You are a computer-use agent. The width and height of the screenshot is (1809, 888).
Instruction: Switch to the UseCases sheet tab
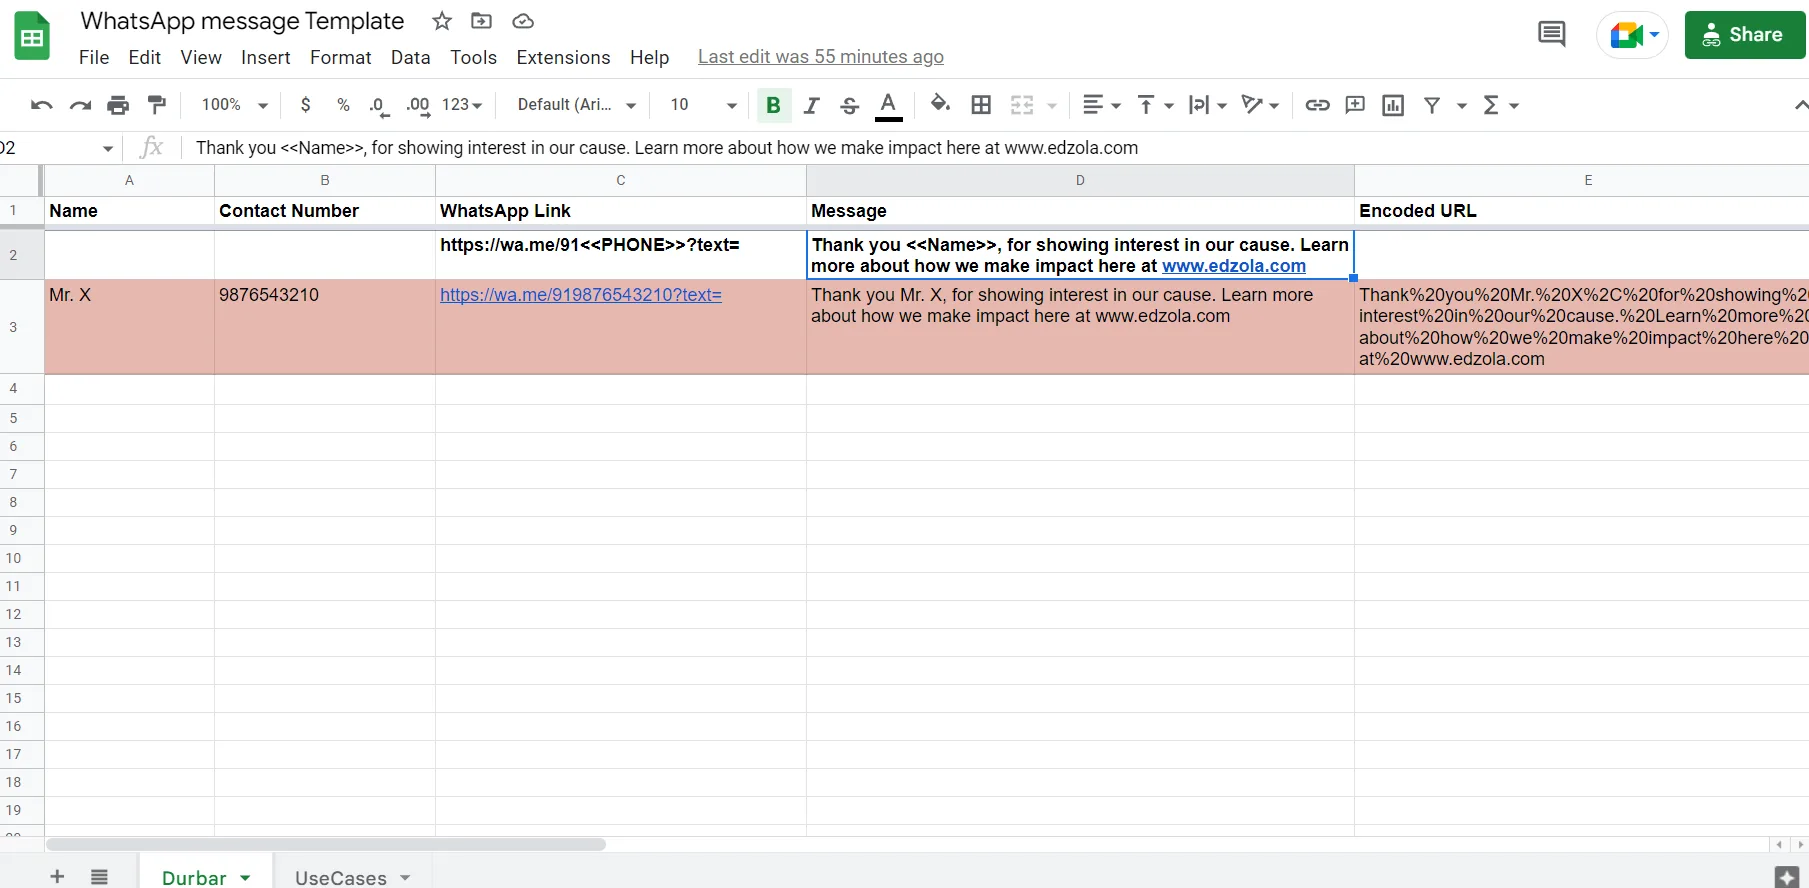point(352,877)
